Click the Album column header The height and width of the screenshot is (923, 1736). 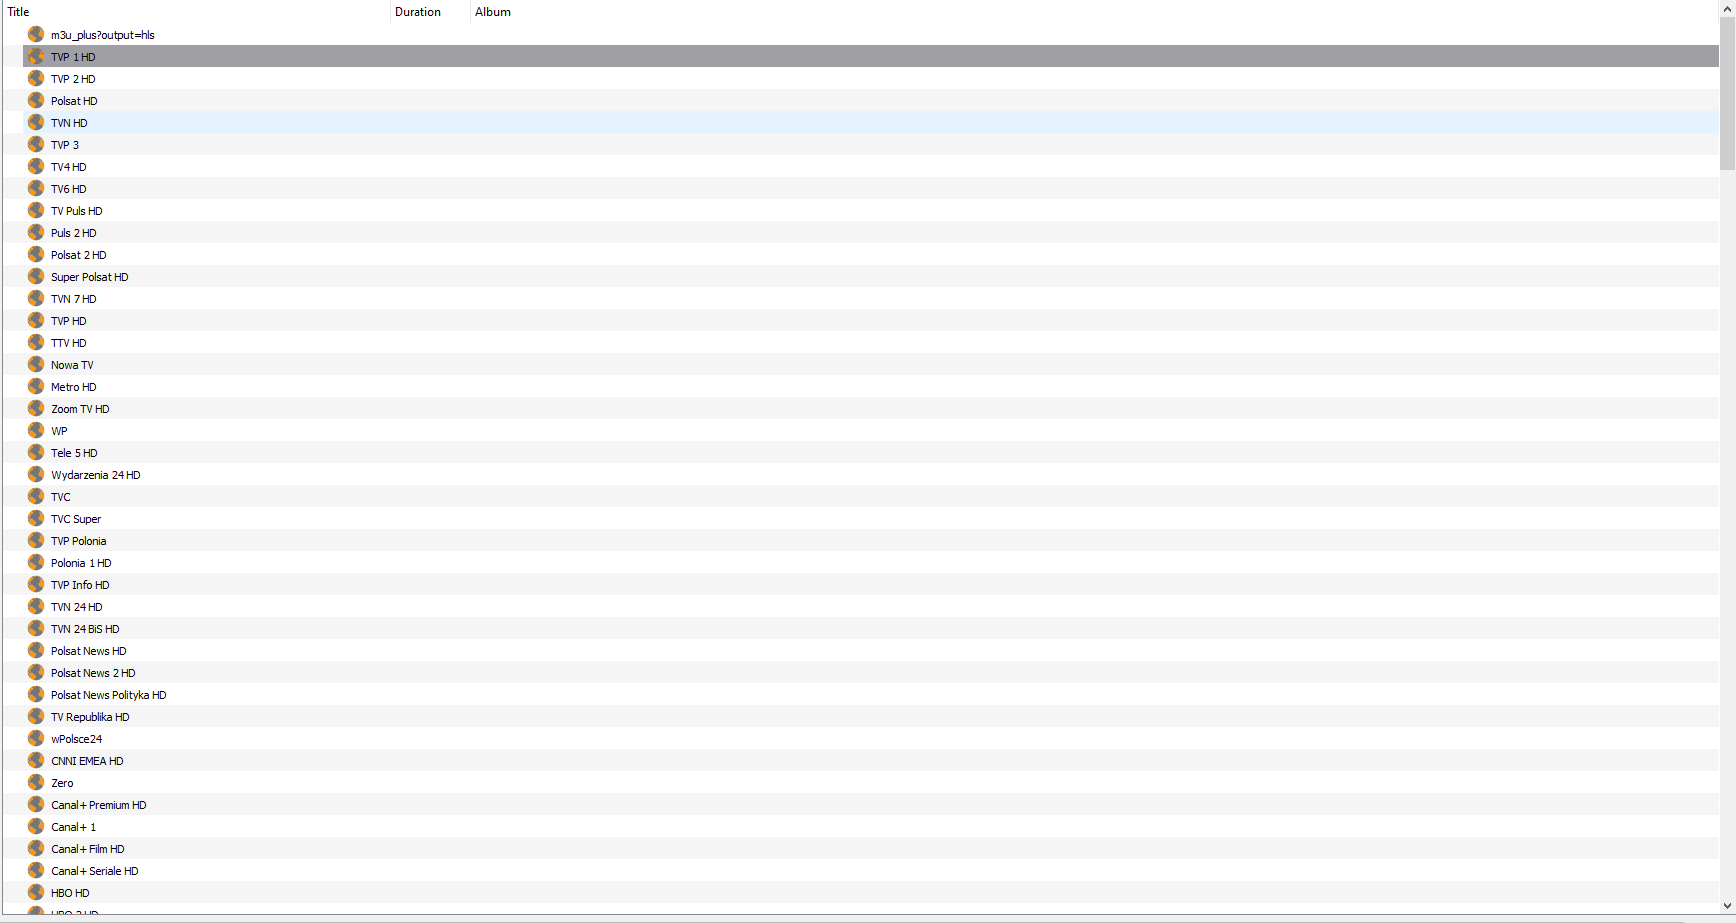(493, 12)
